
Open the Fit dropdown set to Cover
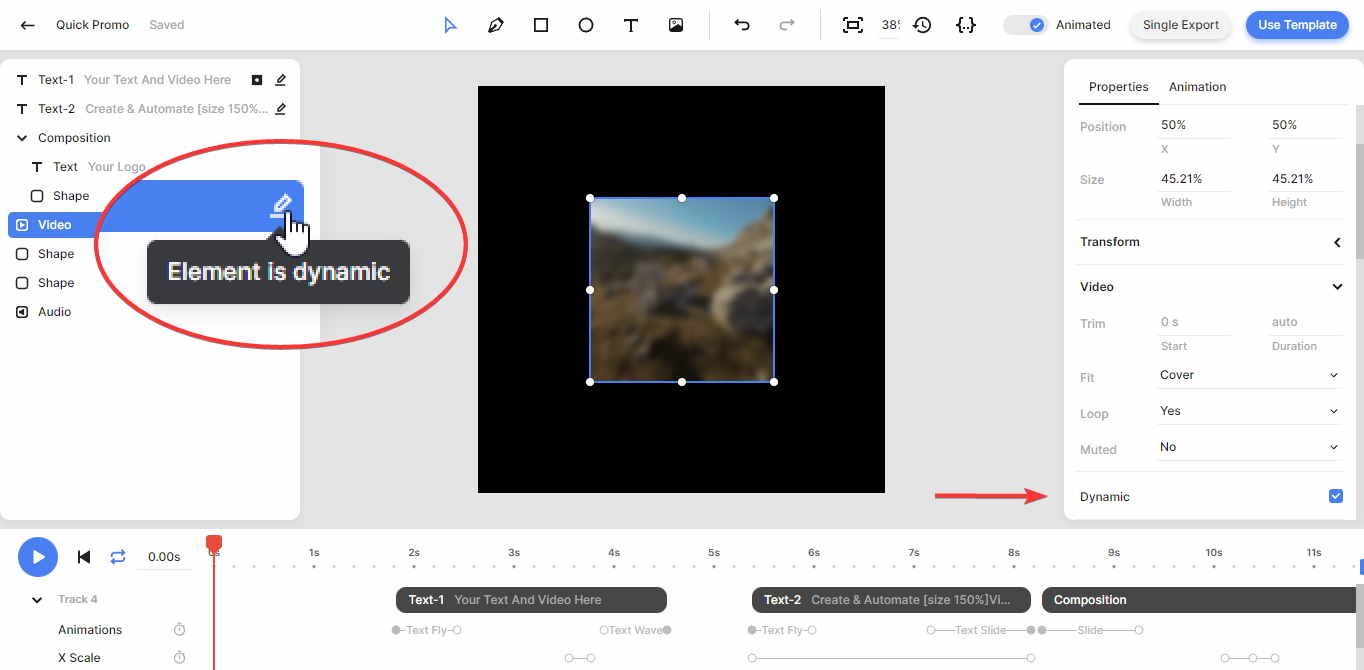tap(1249, 375)
